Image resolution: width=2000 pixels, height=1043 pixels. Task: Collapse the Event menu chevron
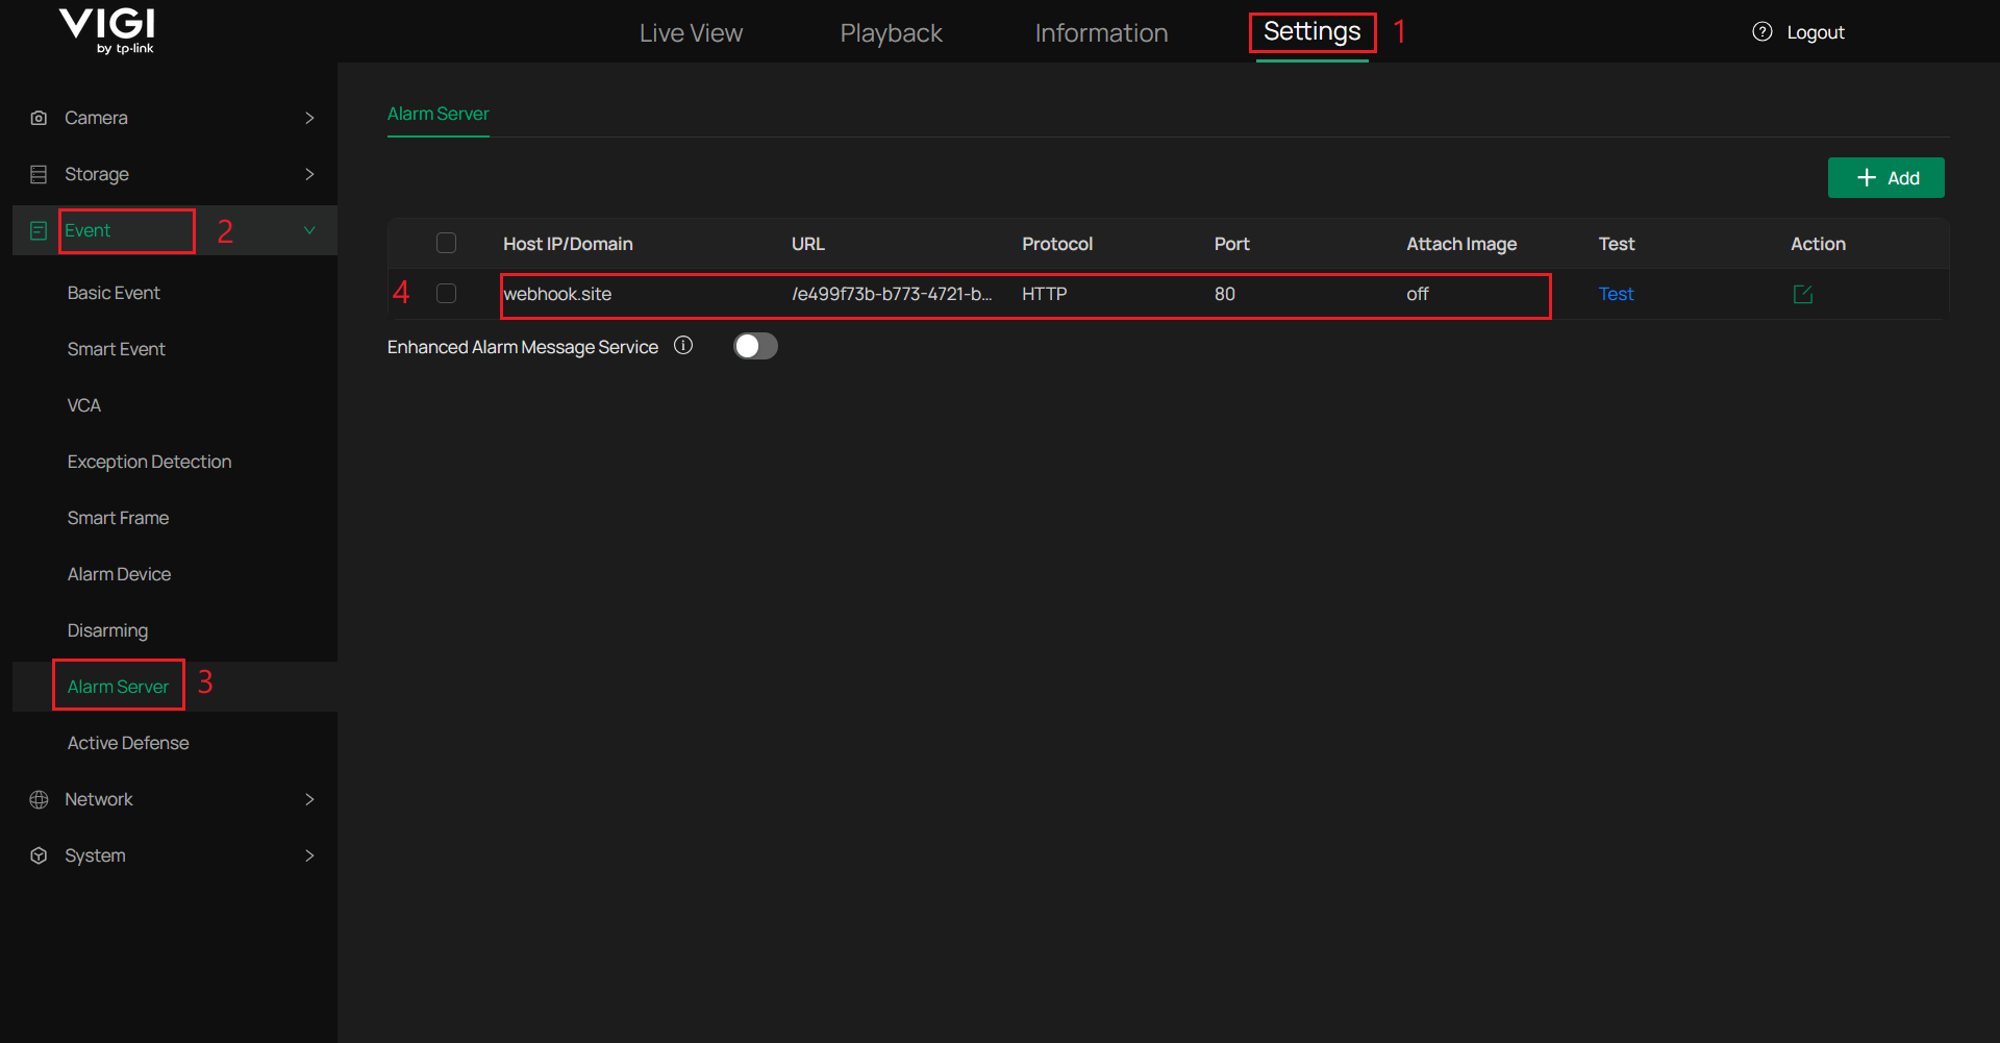coord(310,231)
